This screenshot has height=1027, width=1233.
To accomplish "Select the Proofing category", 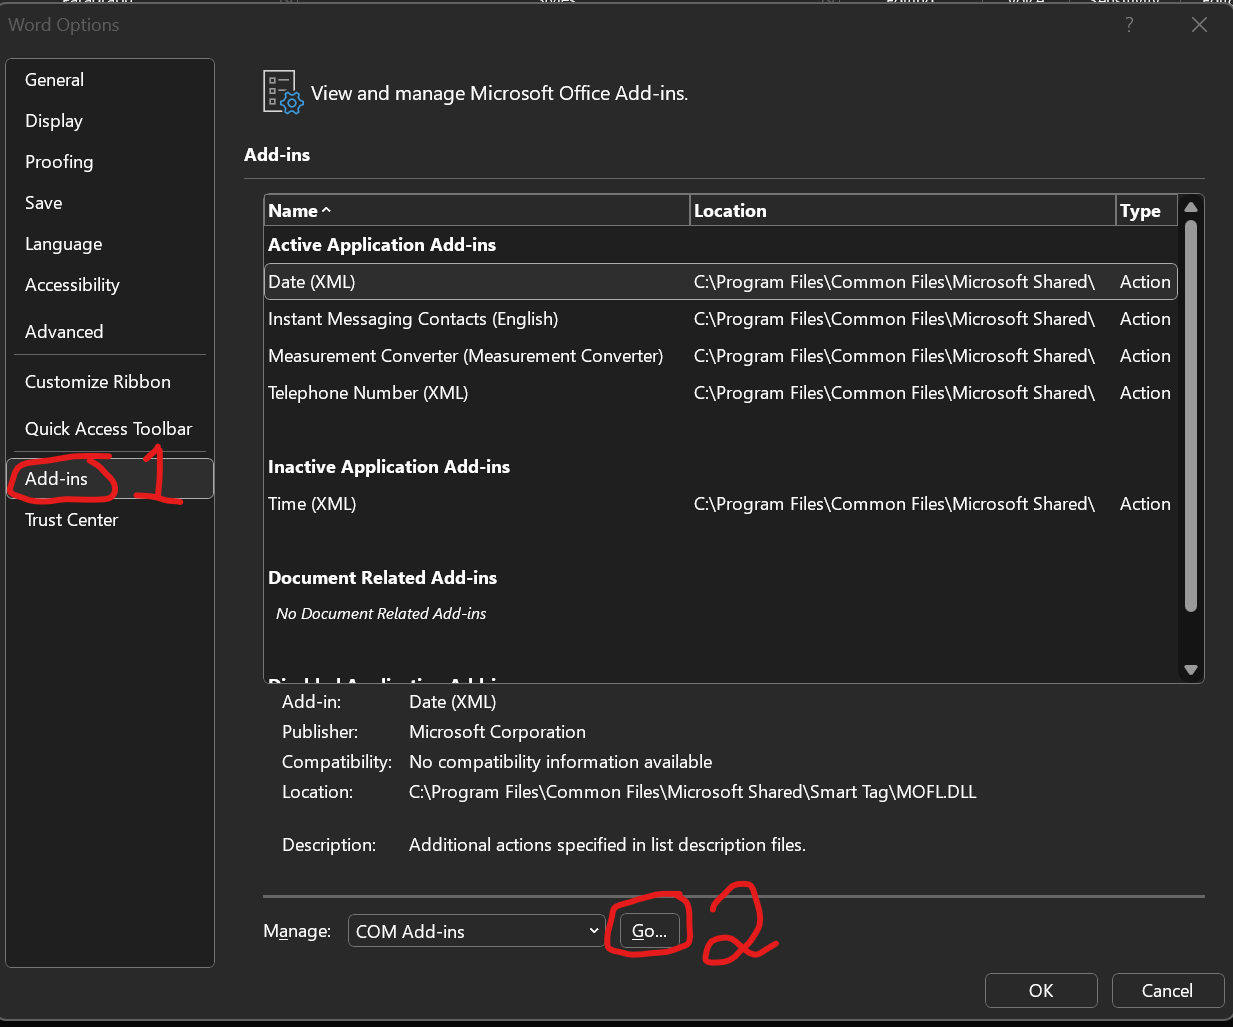I will [59, 162].
